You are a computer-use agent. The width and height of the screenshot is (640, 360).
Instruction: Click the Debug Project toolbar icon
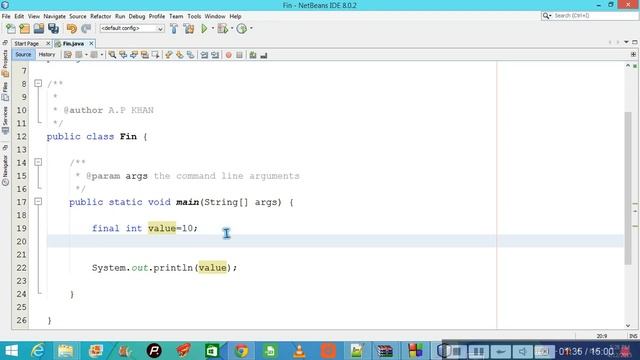tap(222, 29)
